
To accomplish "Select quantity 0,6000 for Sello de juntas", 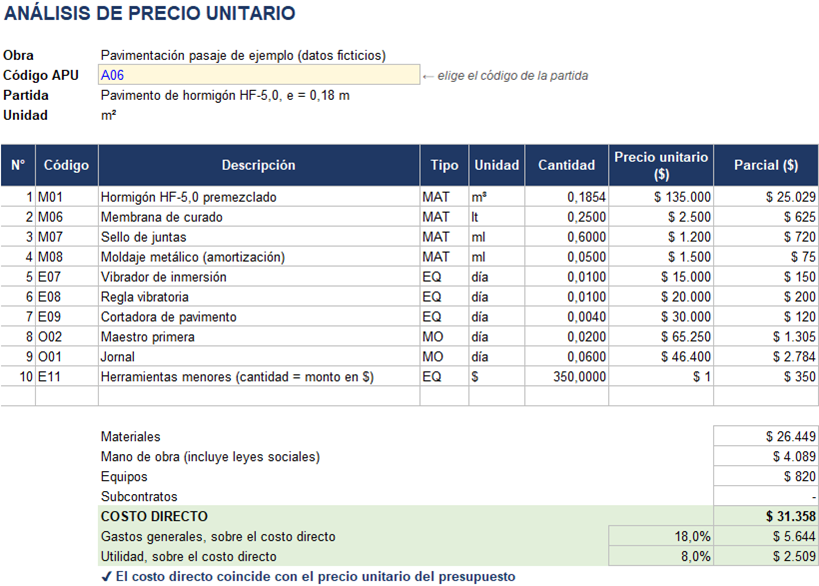I will pos(566,237).
